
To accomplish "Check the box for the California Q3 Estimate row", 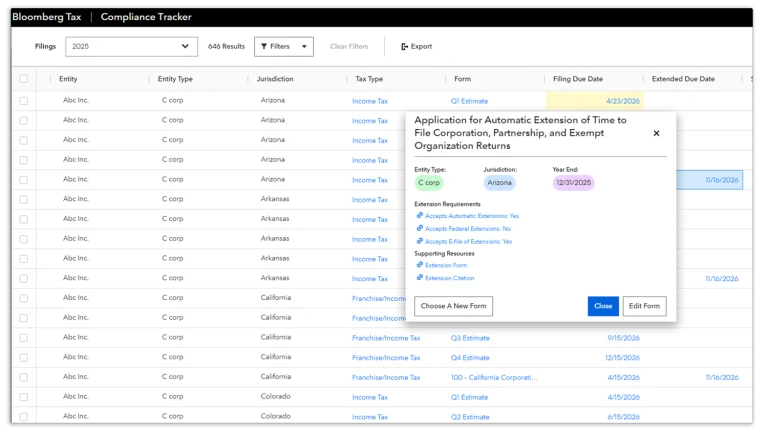I will tap(24, 338).
